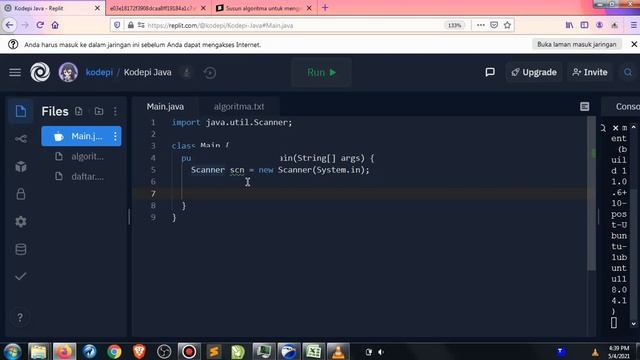Open VLC from the taskbar
This screenshot has width=640, height=360.
click(x=338, y=351)
